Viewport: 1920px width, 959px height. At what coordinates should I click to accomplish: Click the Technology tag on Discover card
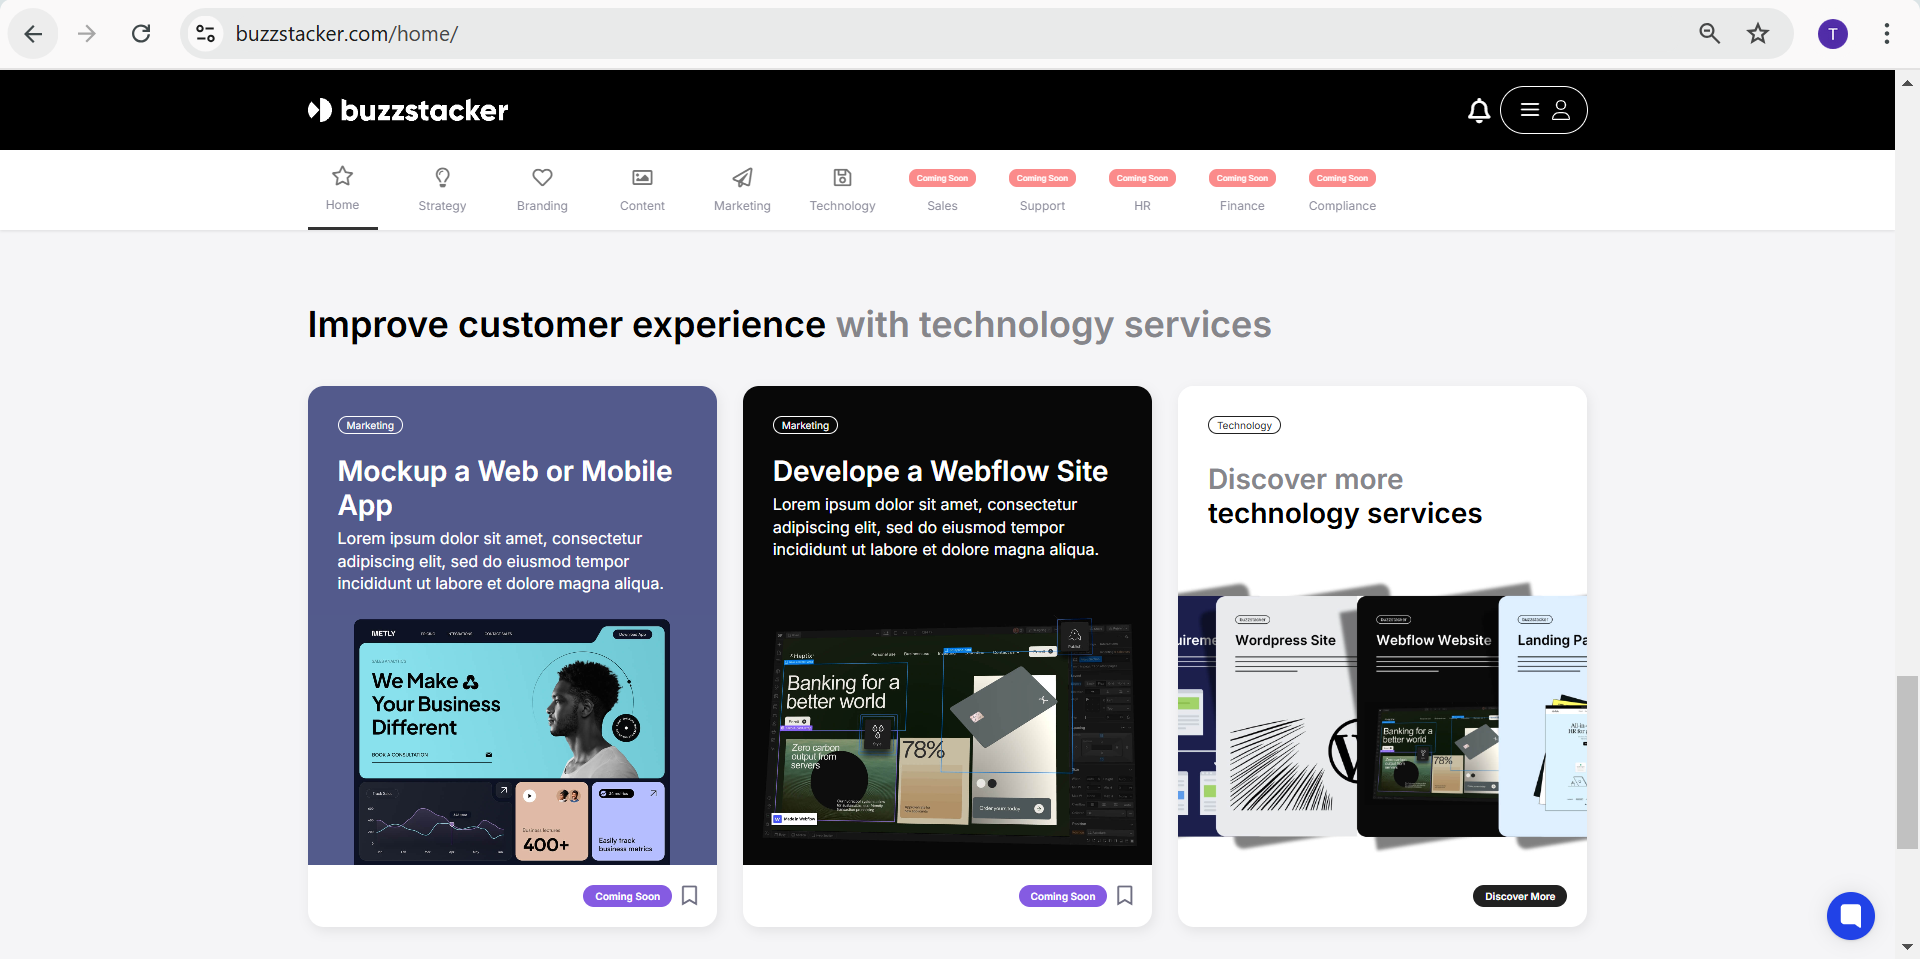tap(1244, 425)
